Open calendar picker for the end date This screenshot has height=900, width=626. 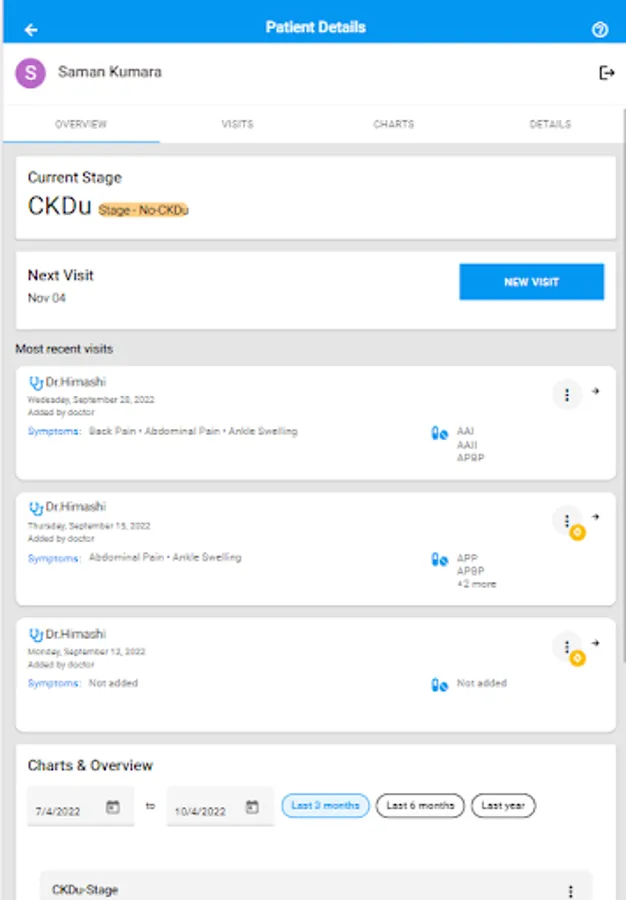point(253,807)
